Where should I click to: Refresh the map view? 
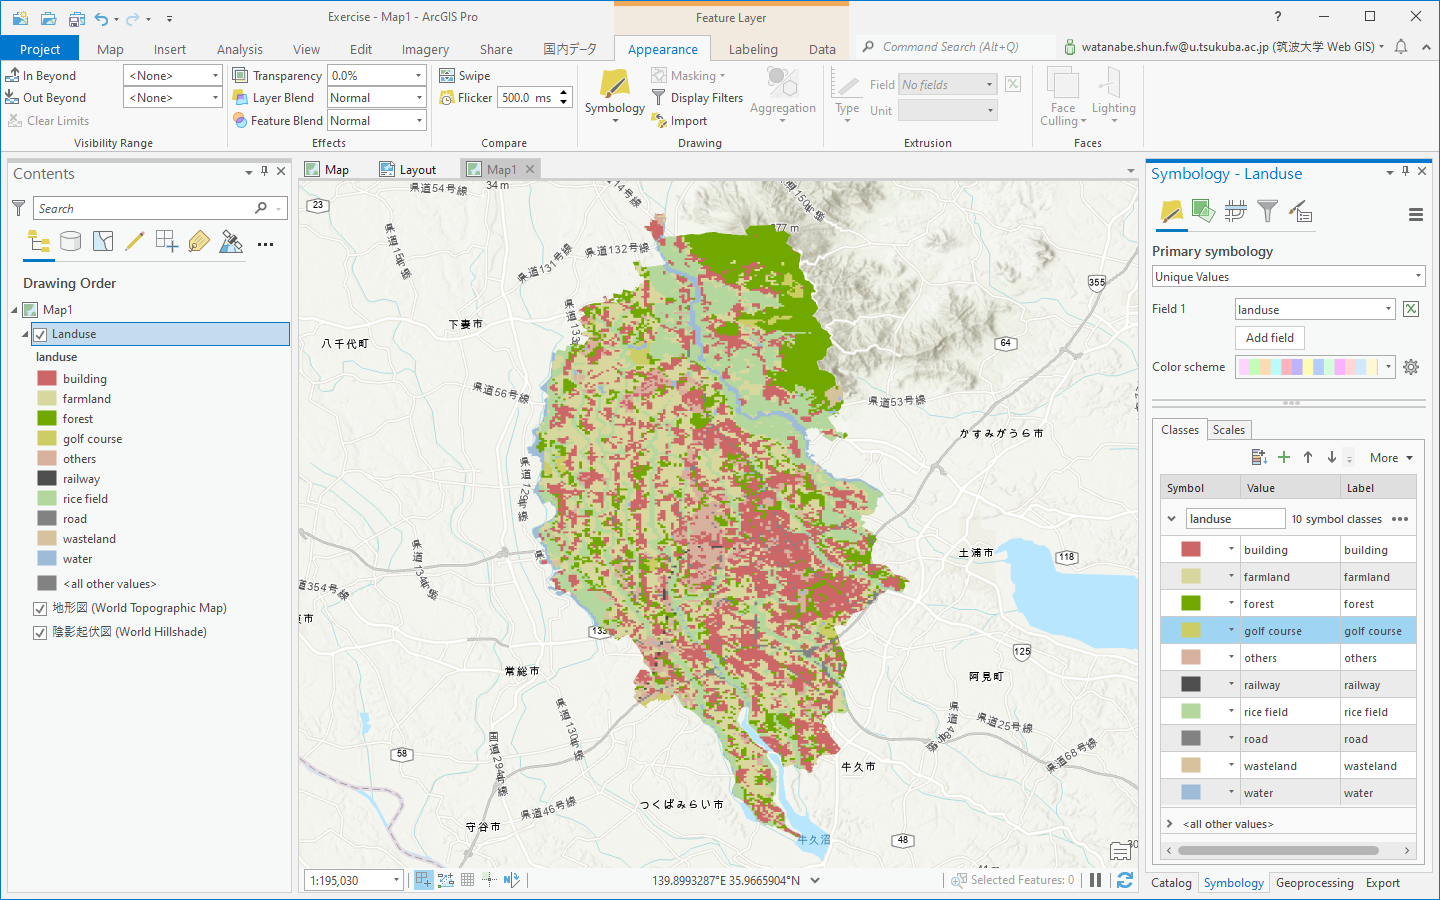pyautogui.click(x=1125, y=880)
